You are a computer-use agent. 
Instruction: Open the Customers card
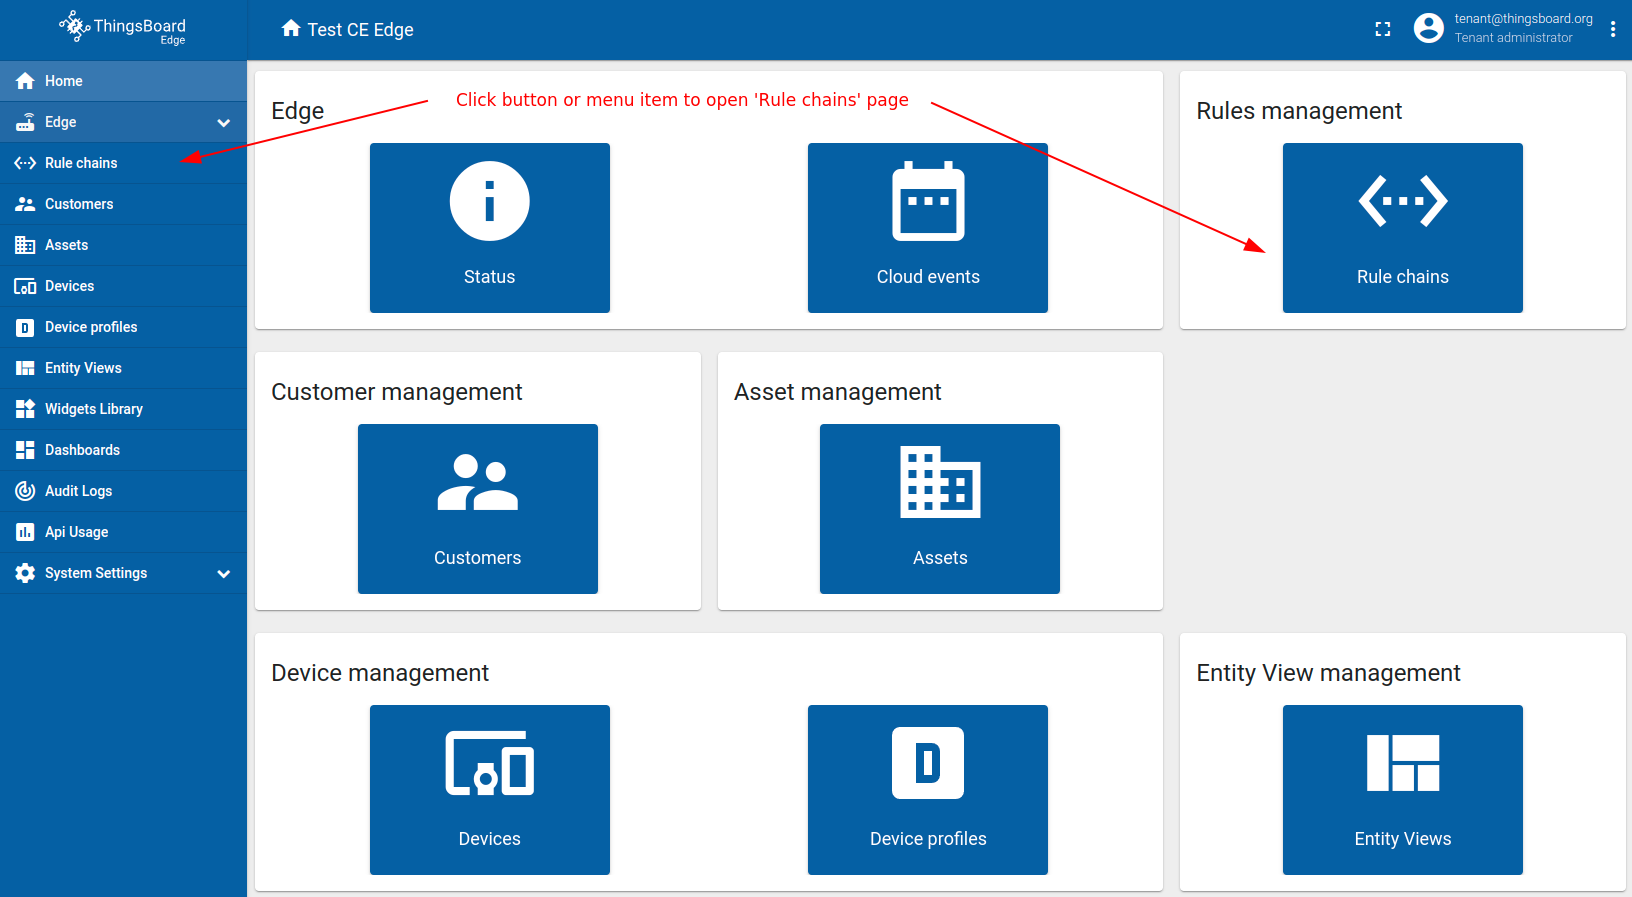coord(478,509)
